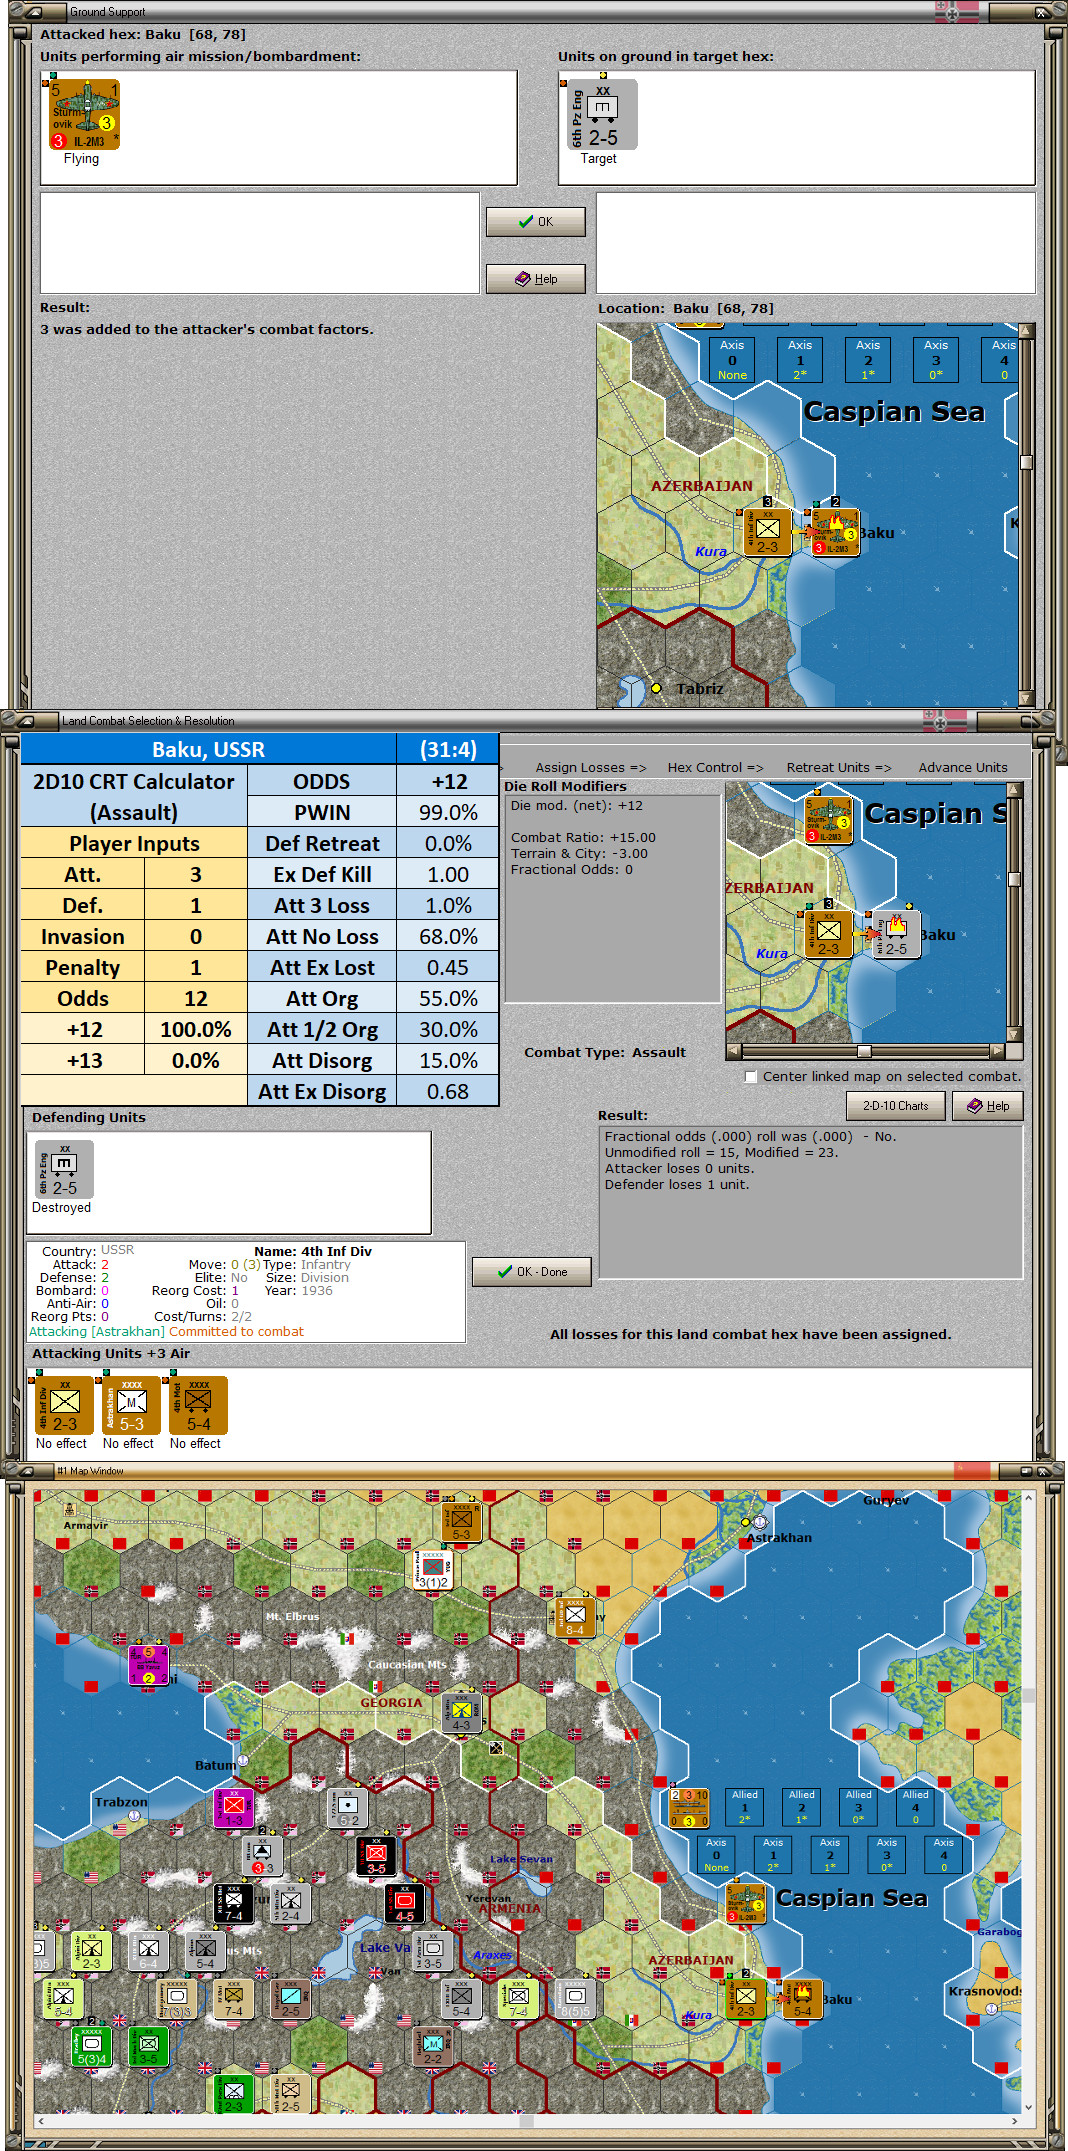The height and width of the screenshot is (2151, 1068).
Task: Click the magenta 1-3 counter near Batum
Action: point(233,1808)
